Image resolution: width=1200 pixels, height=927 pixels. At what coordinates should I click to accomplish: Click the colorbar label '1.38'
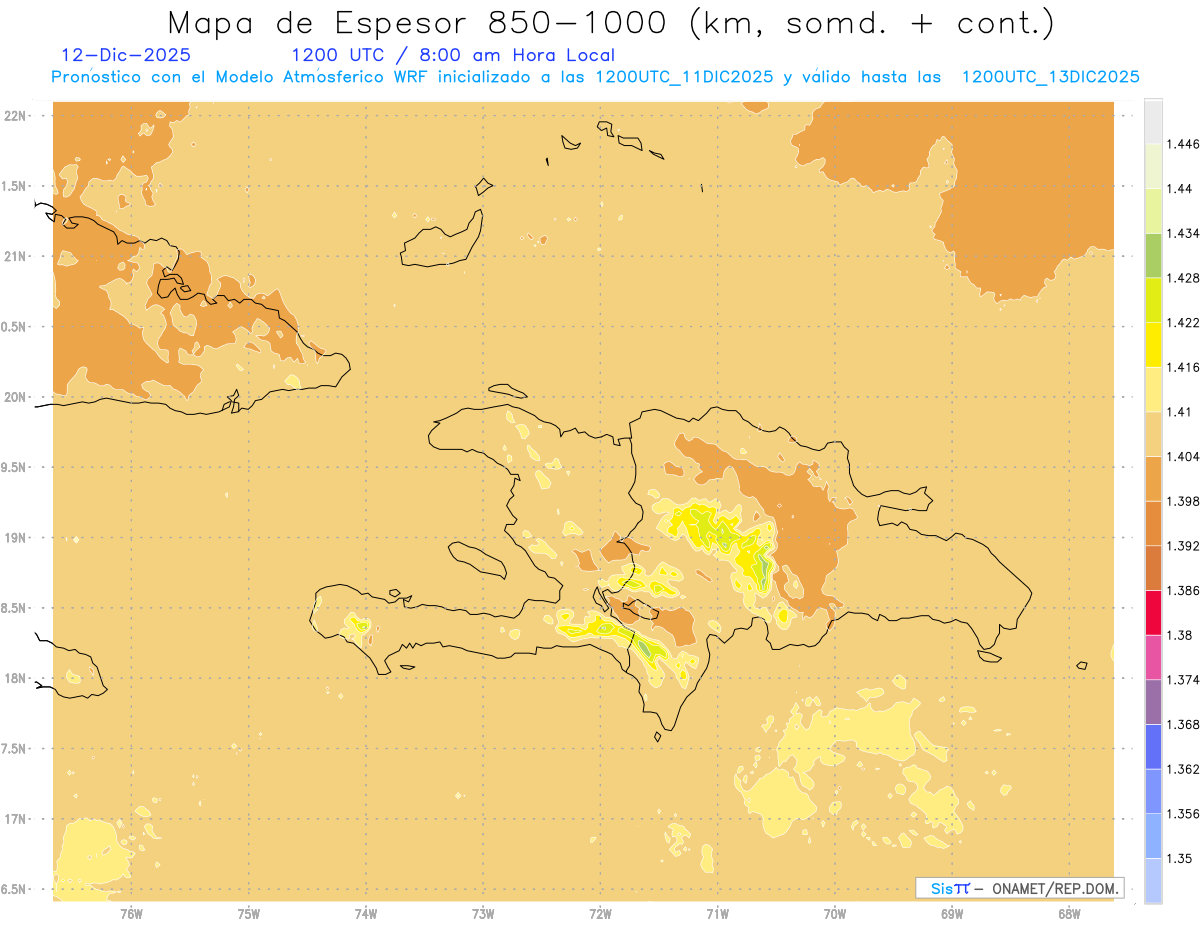point(1179,635)
